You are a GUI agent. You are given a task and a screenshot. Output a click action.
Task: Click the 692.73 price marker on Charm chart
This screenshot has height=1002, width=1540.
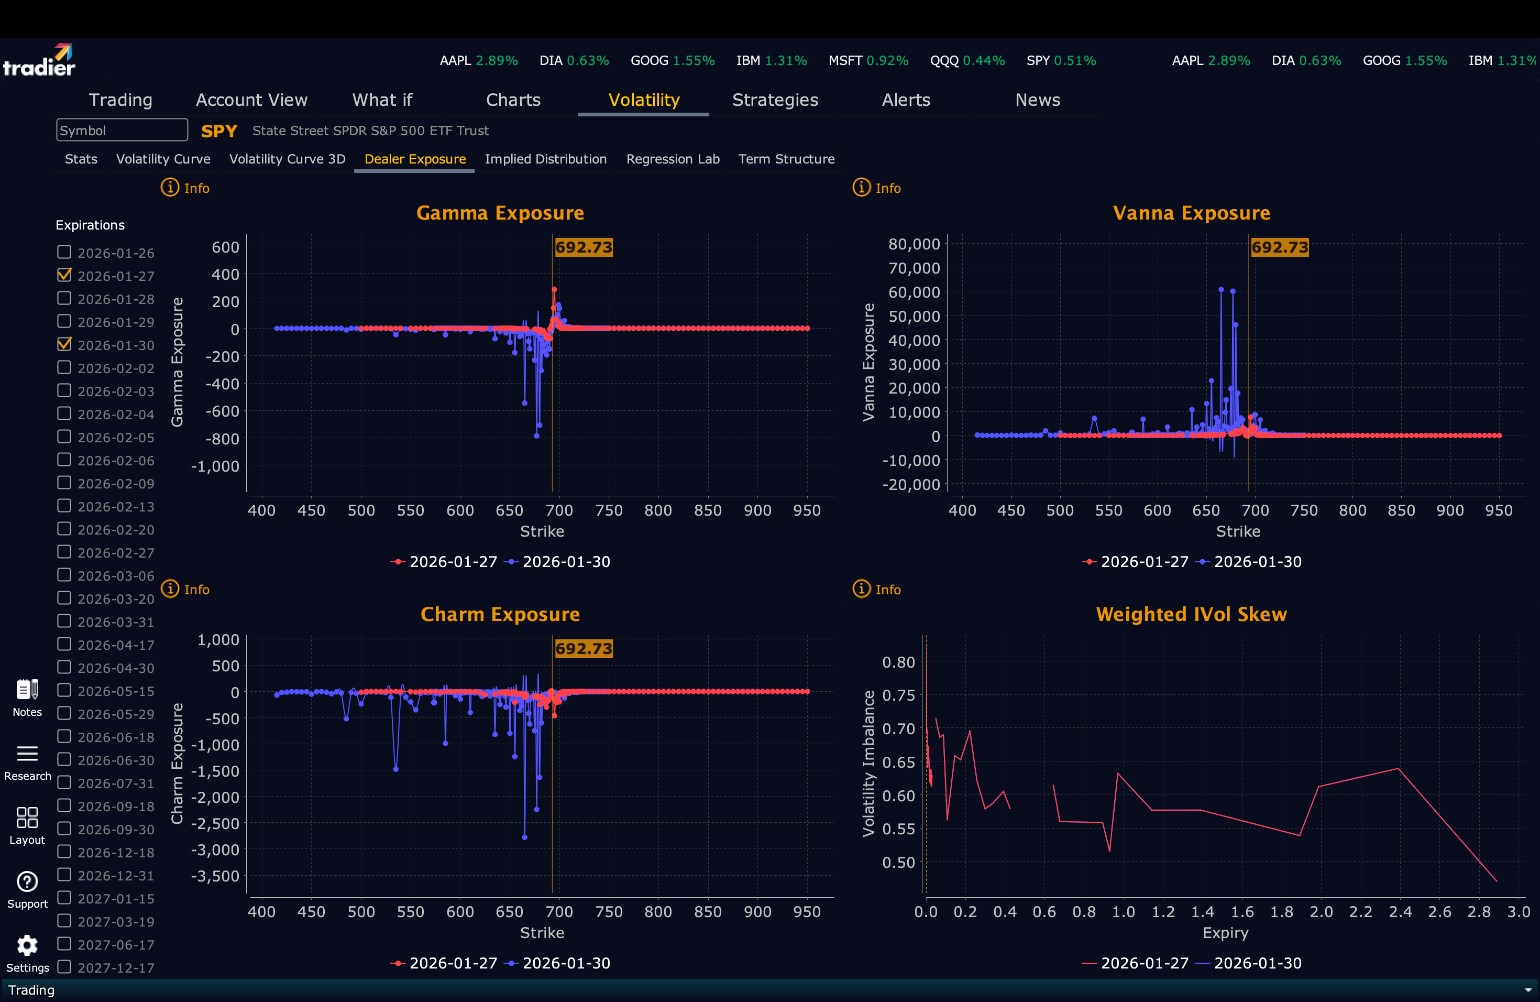coord(584,649)
